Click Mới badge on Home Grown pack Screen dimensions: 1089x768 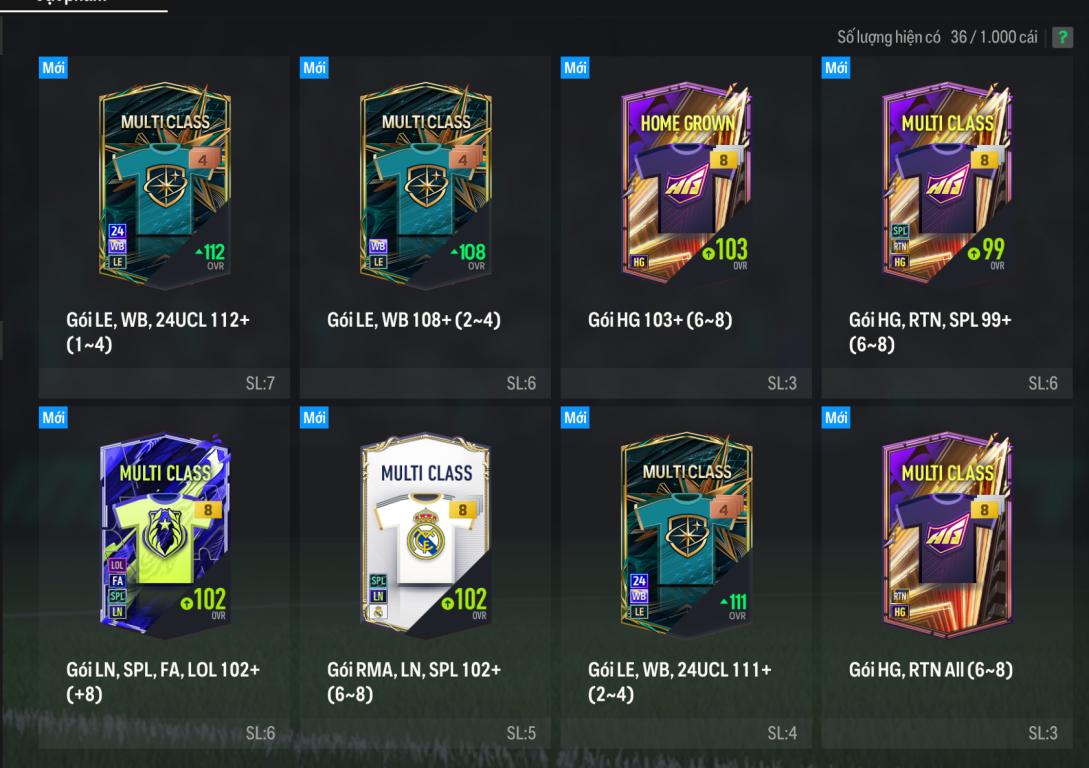(575, 67)
